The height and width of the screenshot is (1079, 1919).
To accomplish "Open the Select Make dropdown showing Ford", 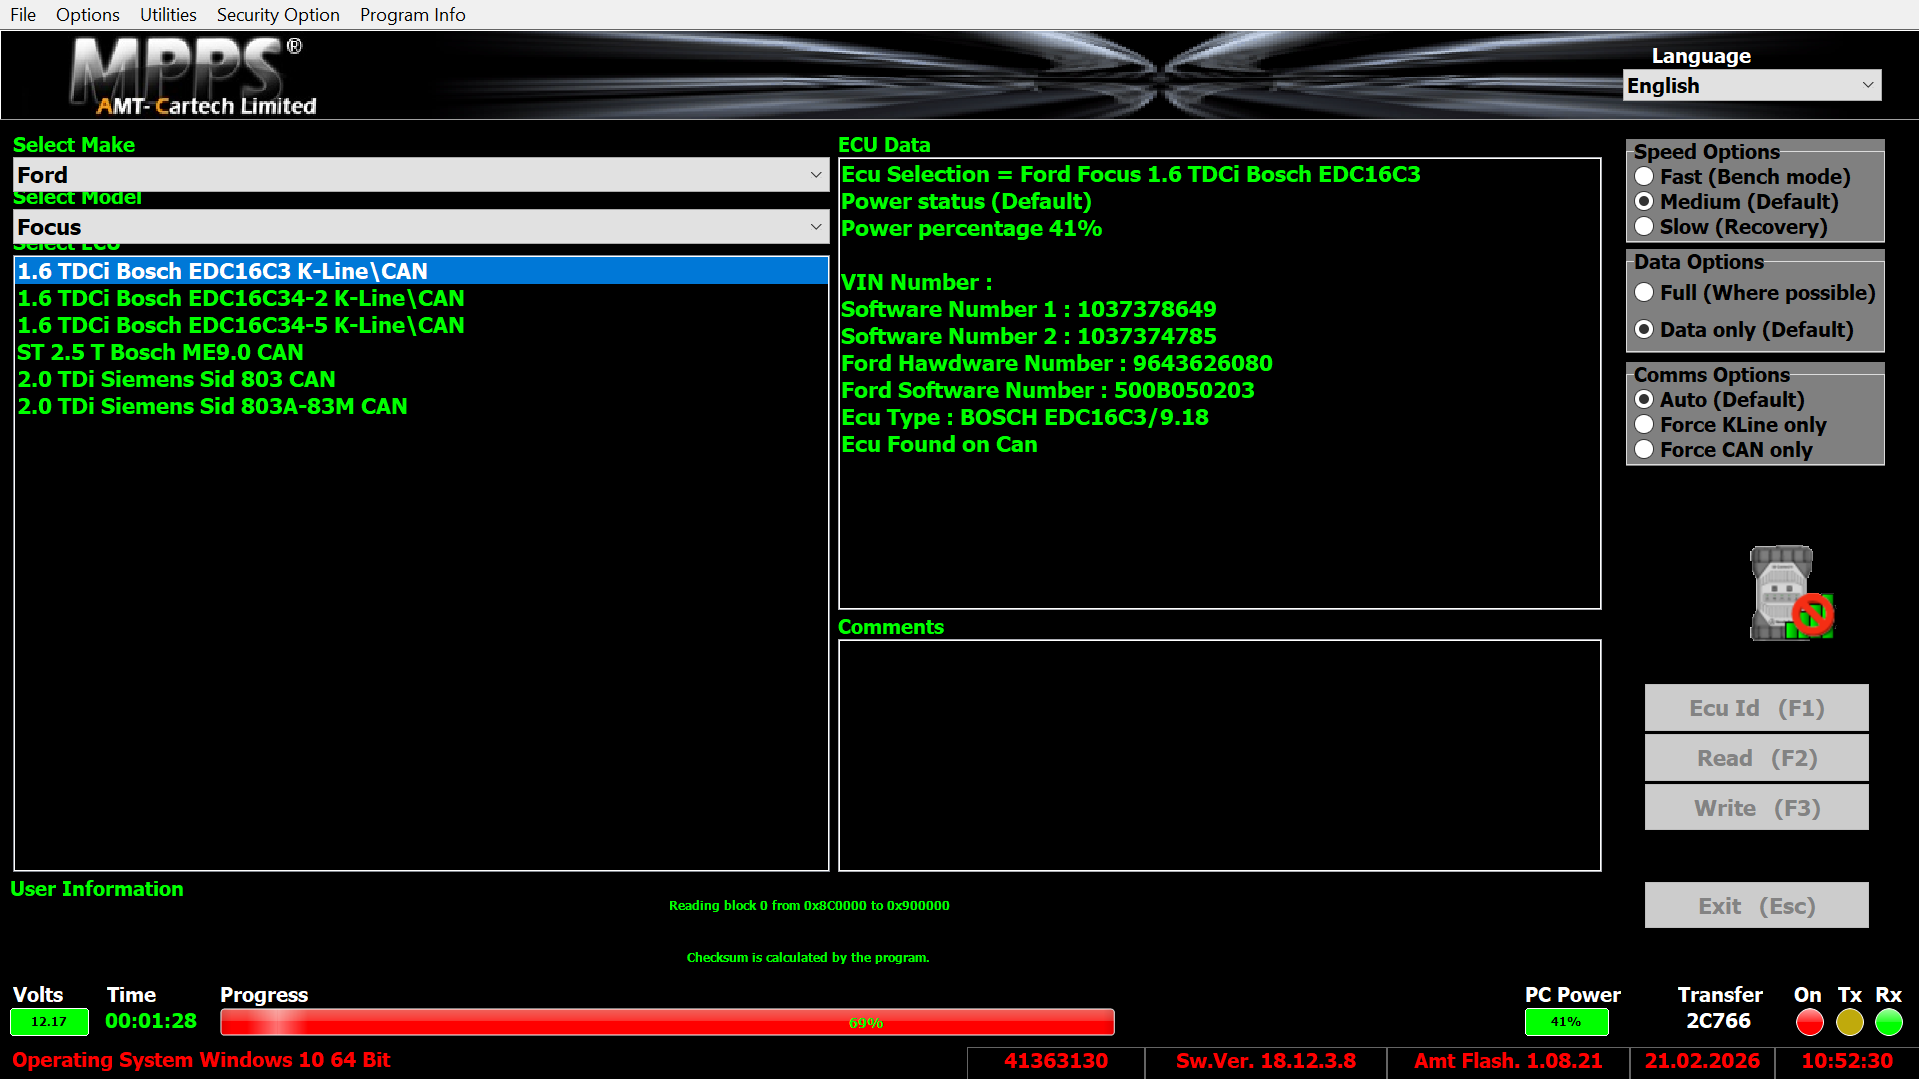I will pos(420,175).
